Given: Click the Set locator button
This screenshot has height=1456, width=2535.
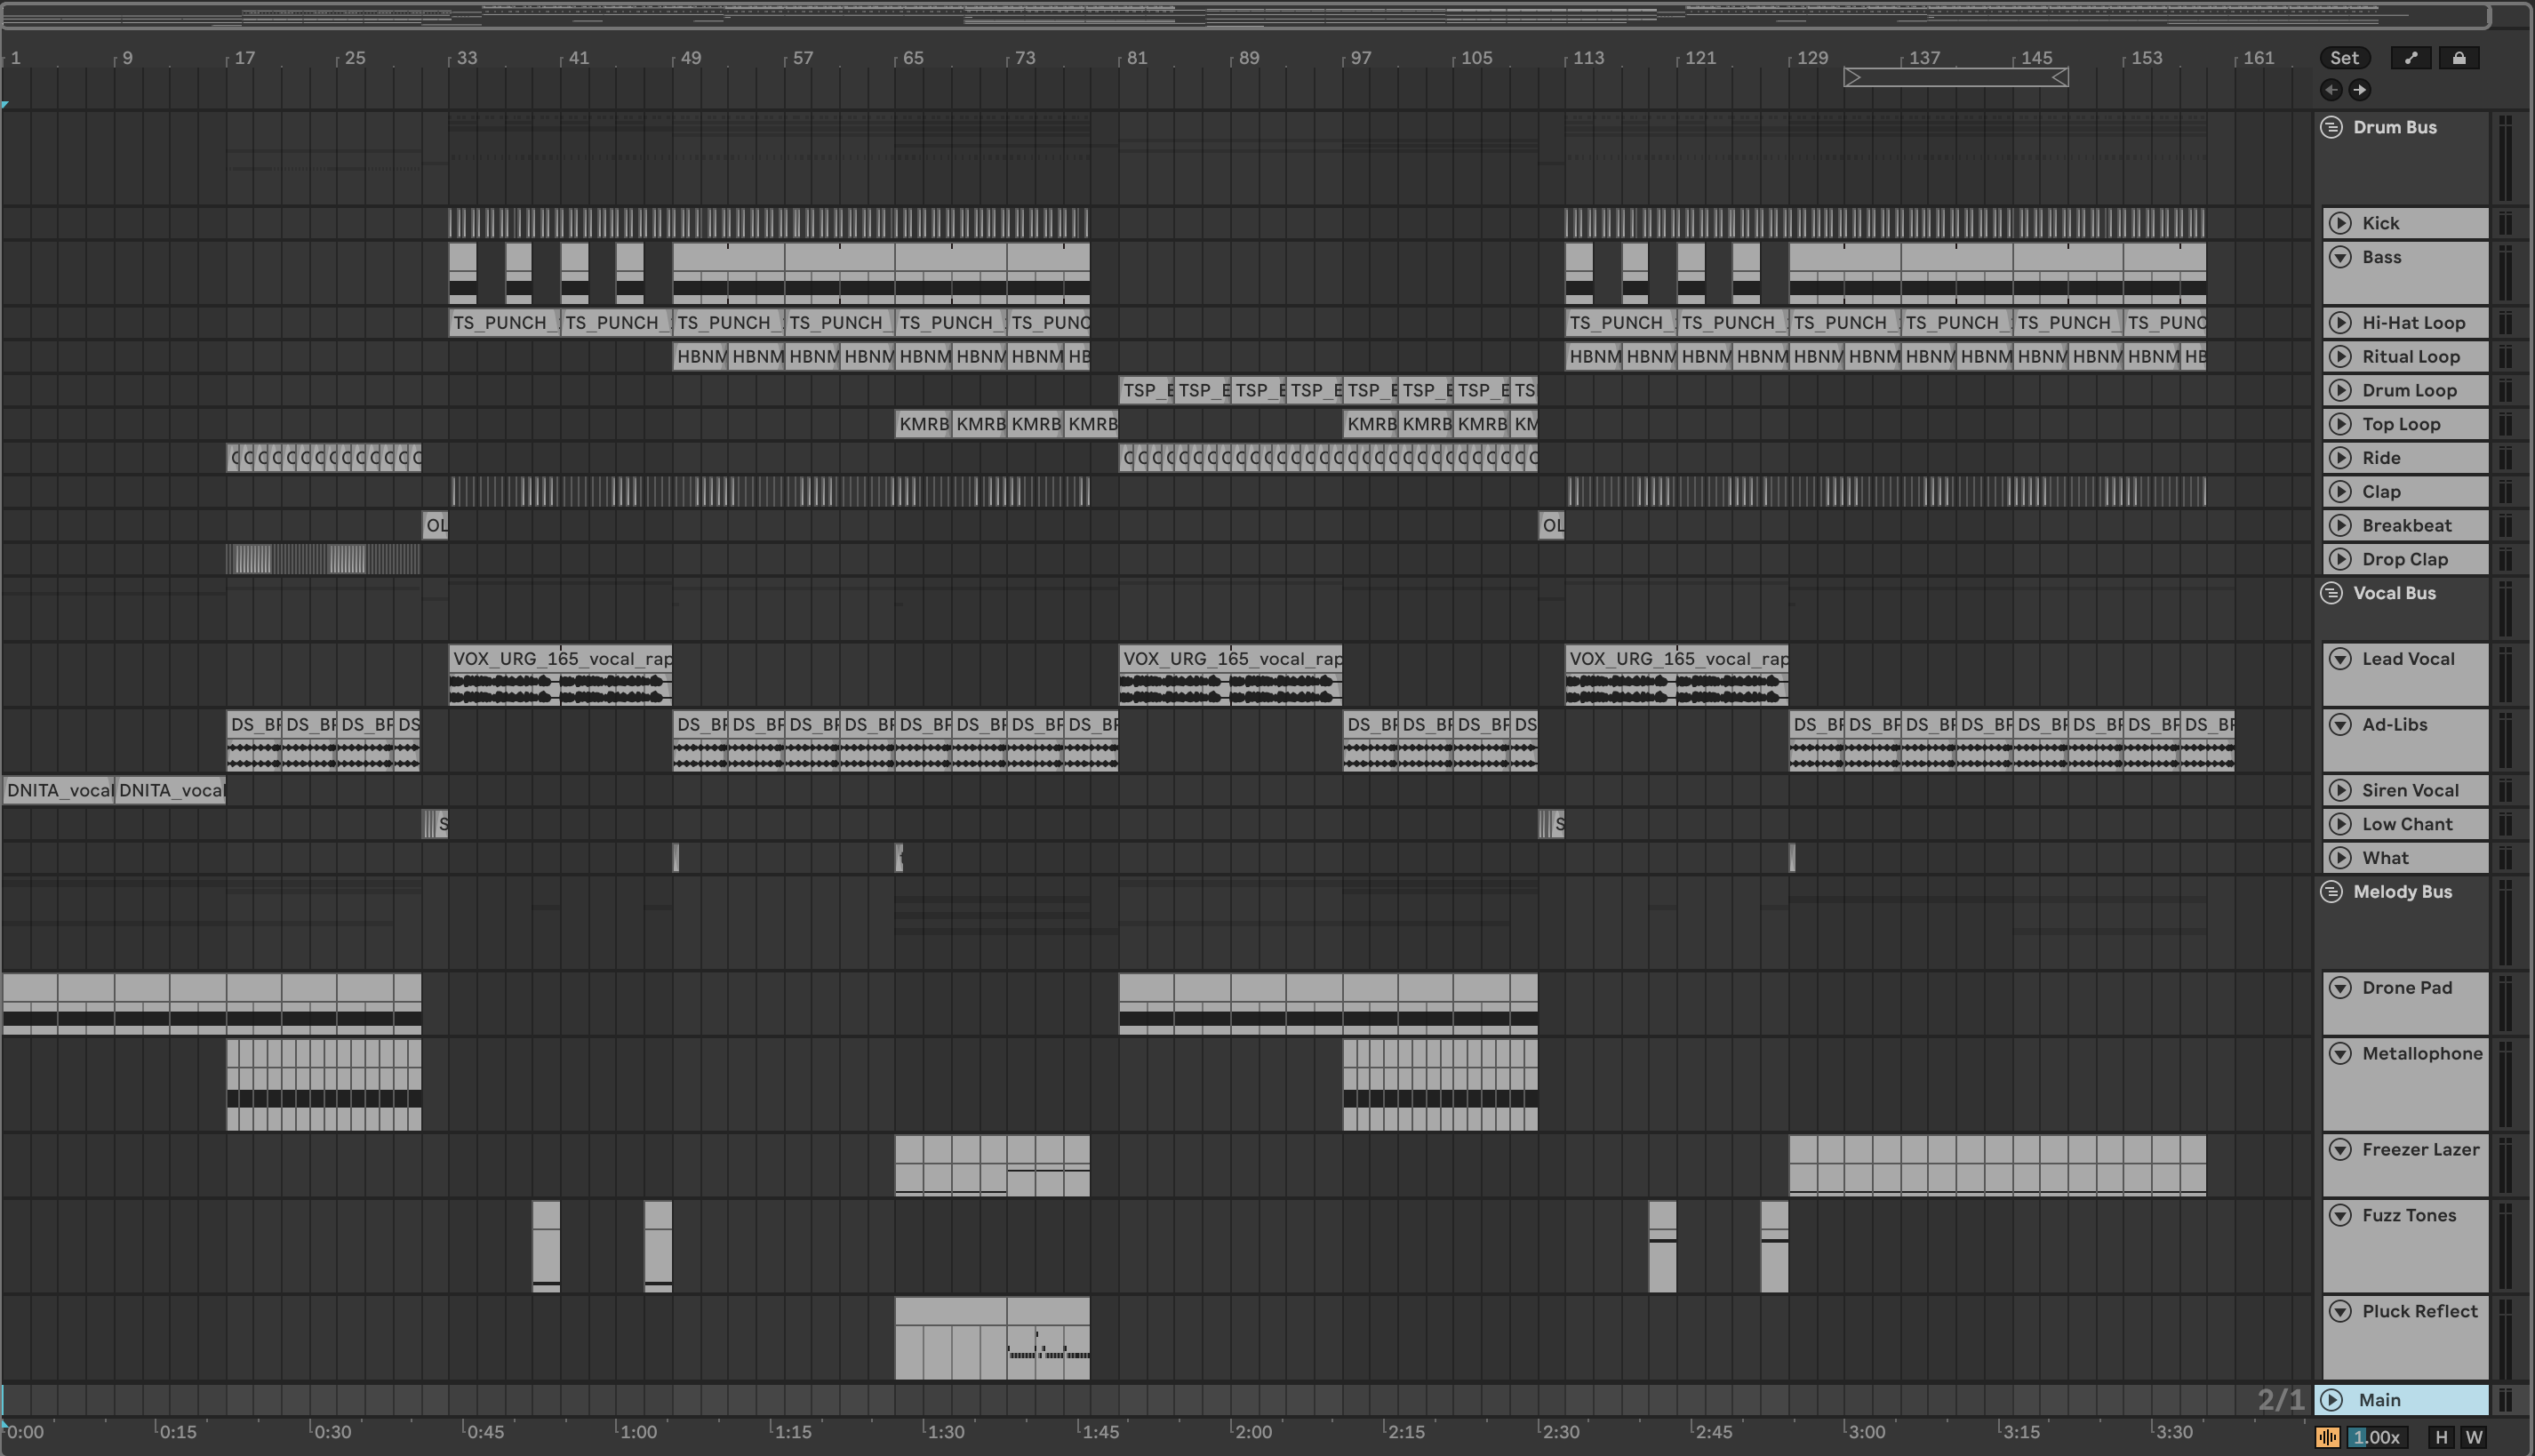Looking at the screenshot, I should click(2344, 58).
